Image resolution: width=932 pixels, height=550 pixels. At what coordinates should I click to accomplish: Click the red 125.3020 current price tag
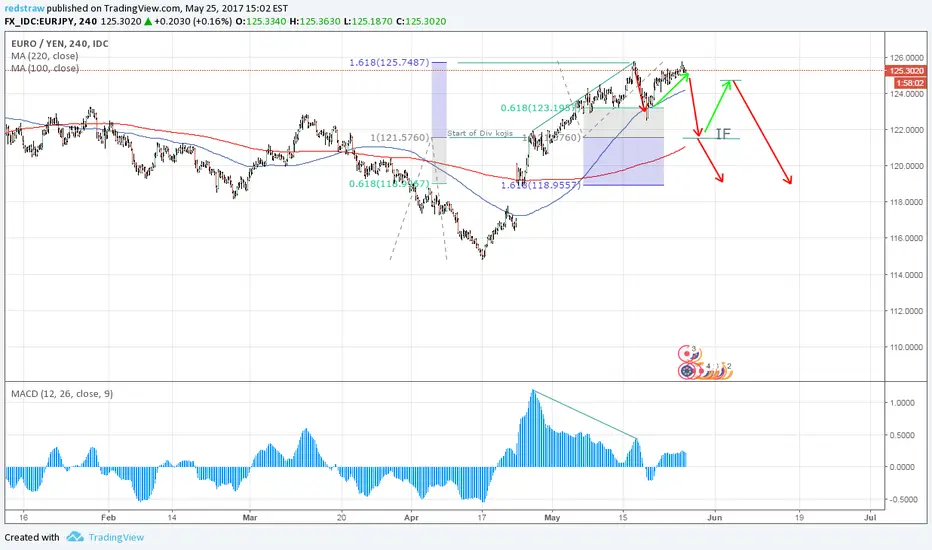905,71
